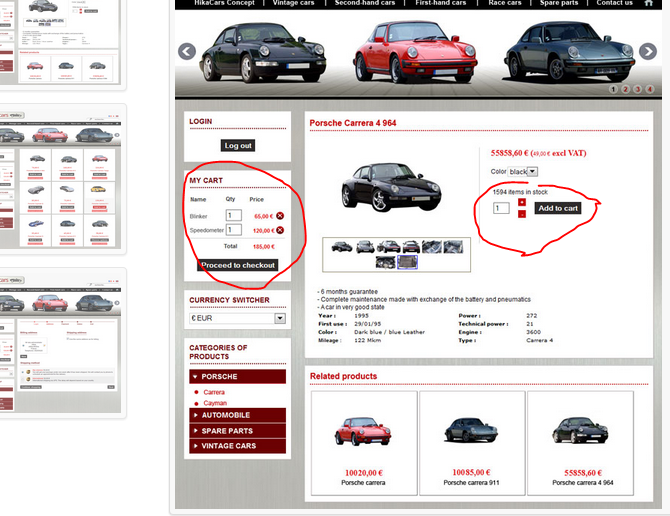Click the product quantity input field
670x516 pixels.
click(501, 208)
